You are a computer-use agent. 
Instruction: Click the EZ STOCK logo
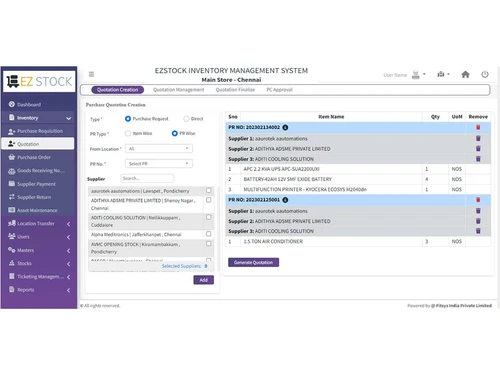pyautogui.click(x=39, y=81)
